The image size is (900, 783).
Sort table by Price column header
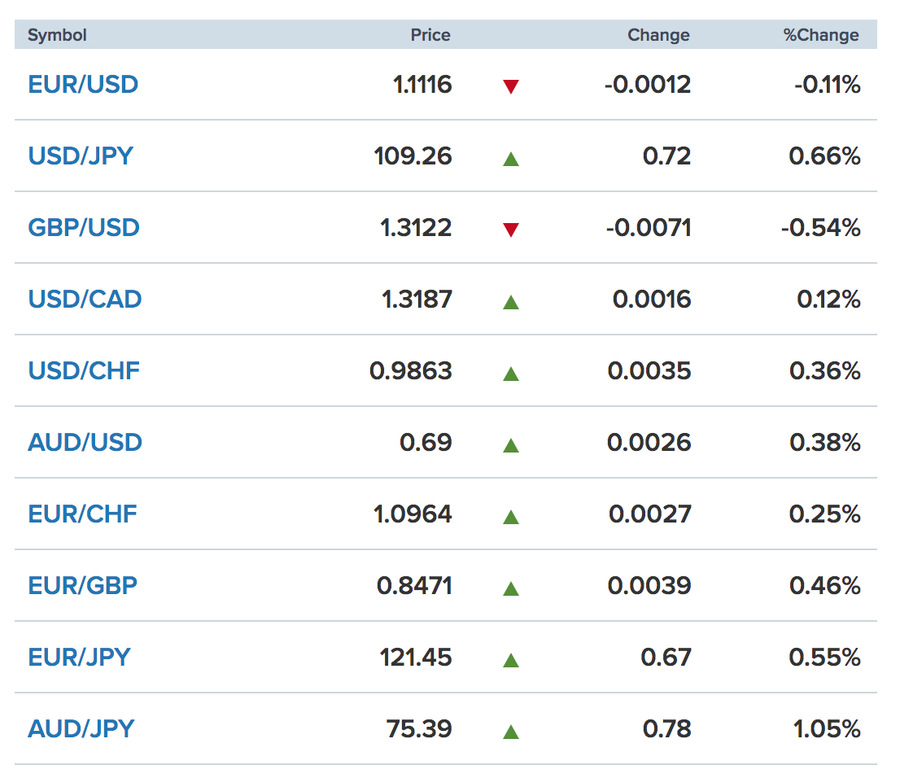(430, 35)
